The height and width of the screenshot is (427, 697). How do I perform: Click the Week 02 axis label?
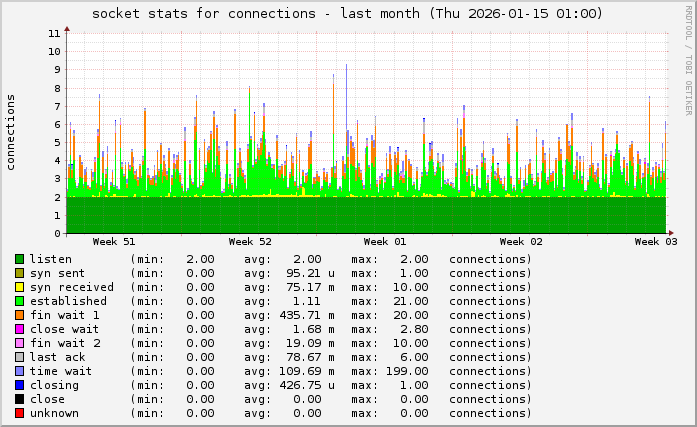[x=521, y=241]
